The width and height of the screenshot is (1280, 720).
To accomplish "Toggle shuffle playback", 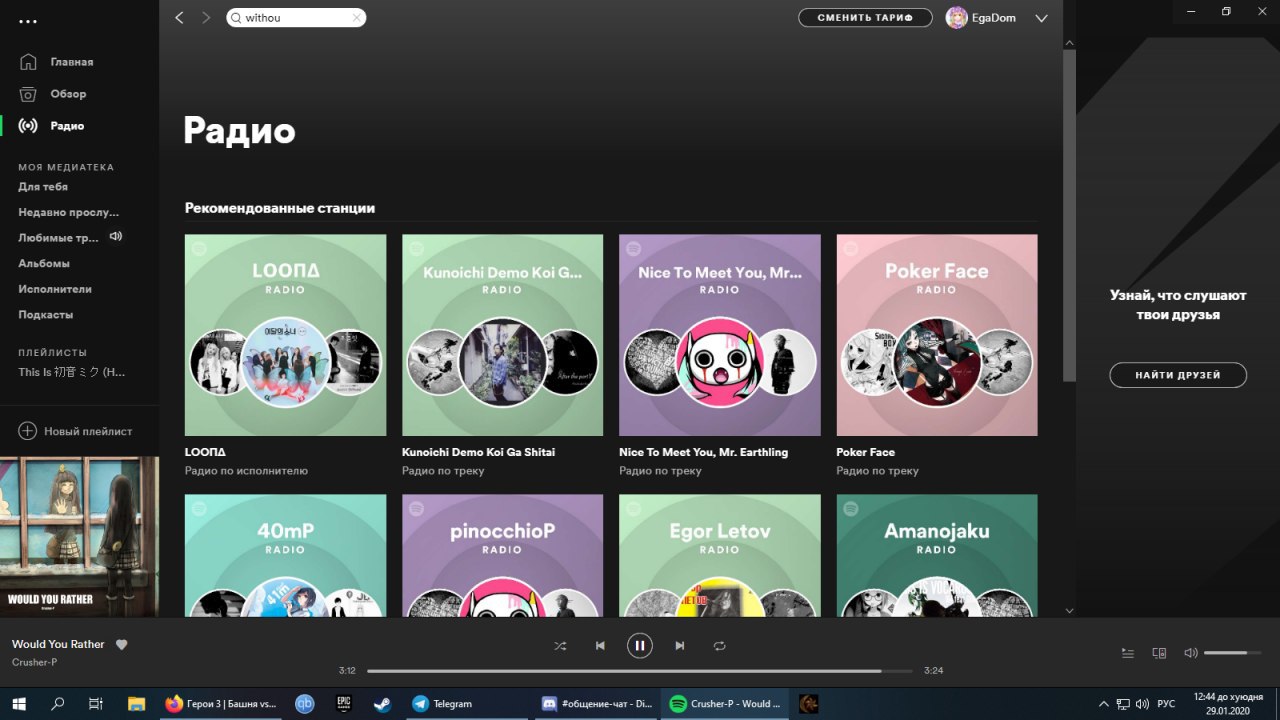I will tap(560, 646).
